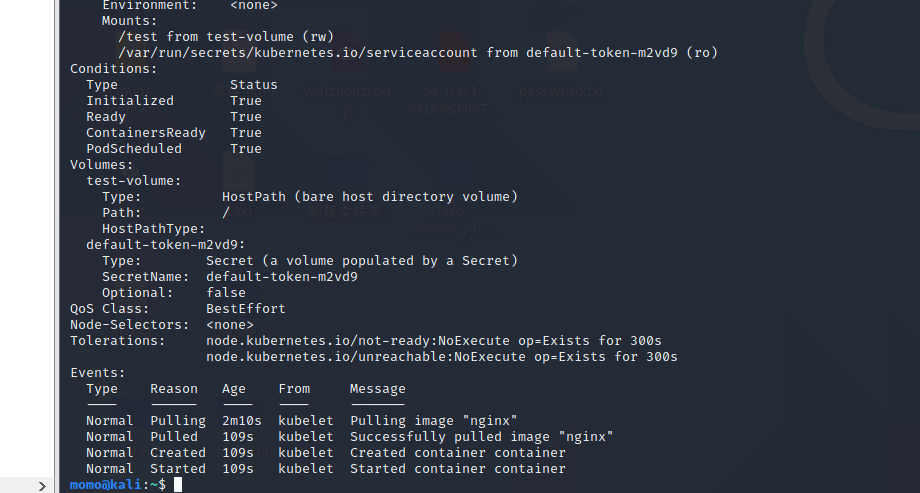Screen dimensions: 920x493
Task: Click the "Successfully pulled image" event message
Action: [481, 437]
